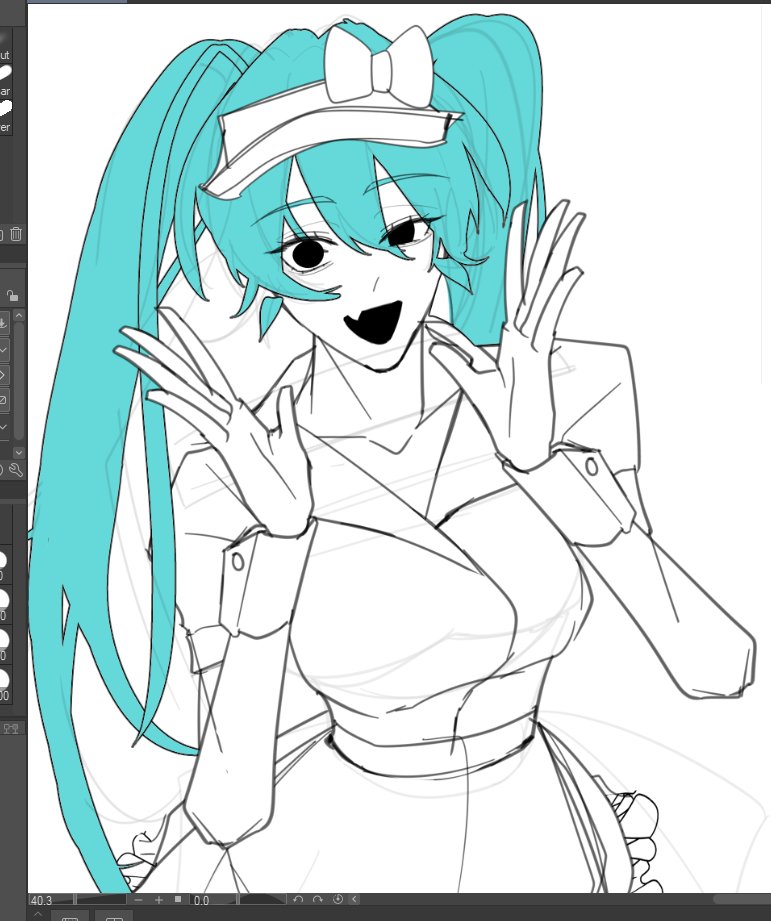The width and height of the screenshot is (771, 921).
Task: Select the fourth brush size preset circle
Action: click(3, 679)
